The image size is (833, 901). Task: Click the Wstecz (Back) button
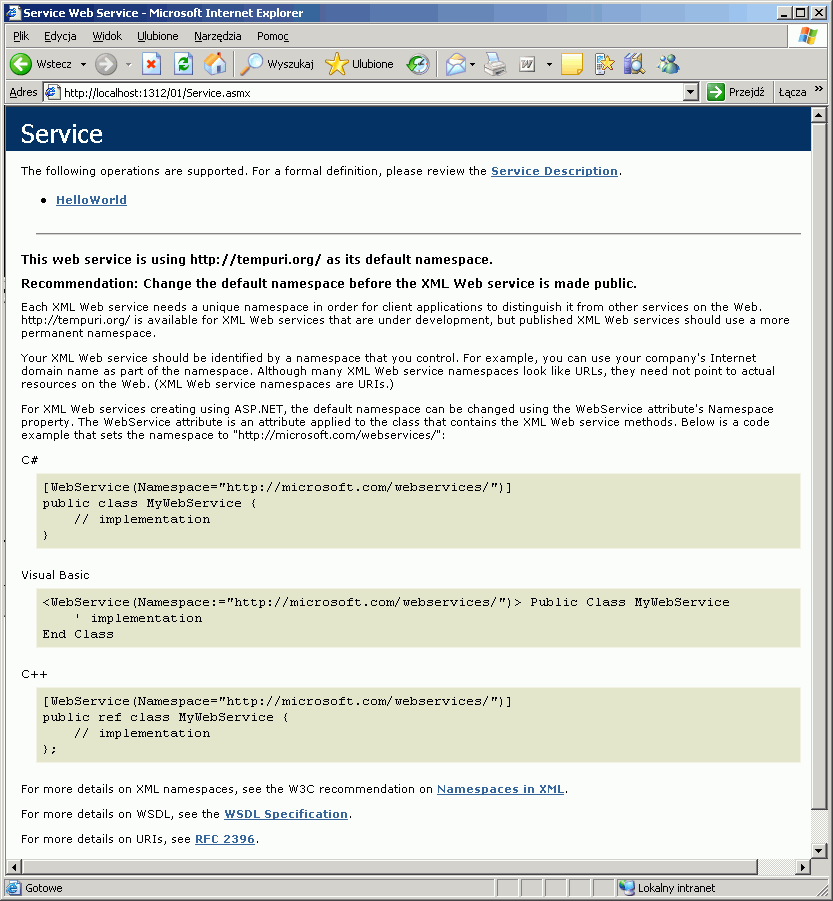pos(40,64)
